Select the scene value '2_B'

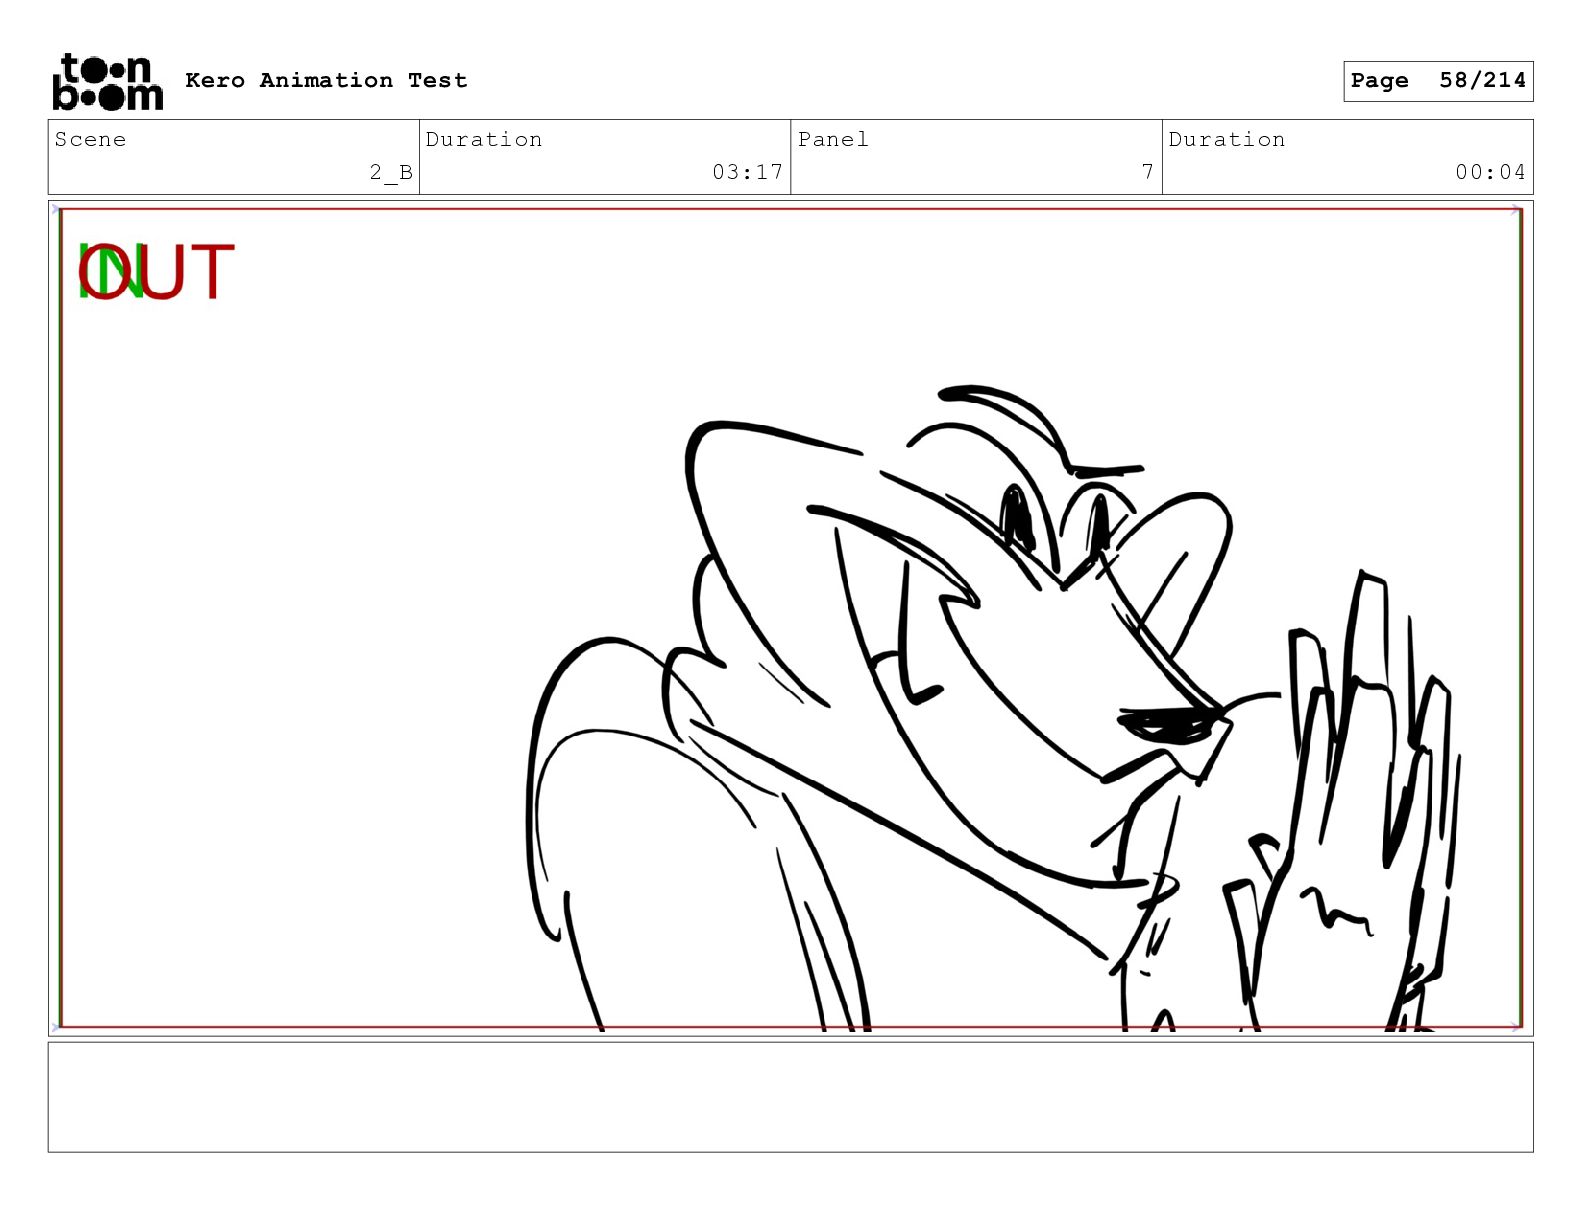[x=391, y=172]
